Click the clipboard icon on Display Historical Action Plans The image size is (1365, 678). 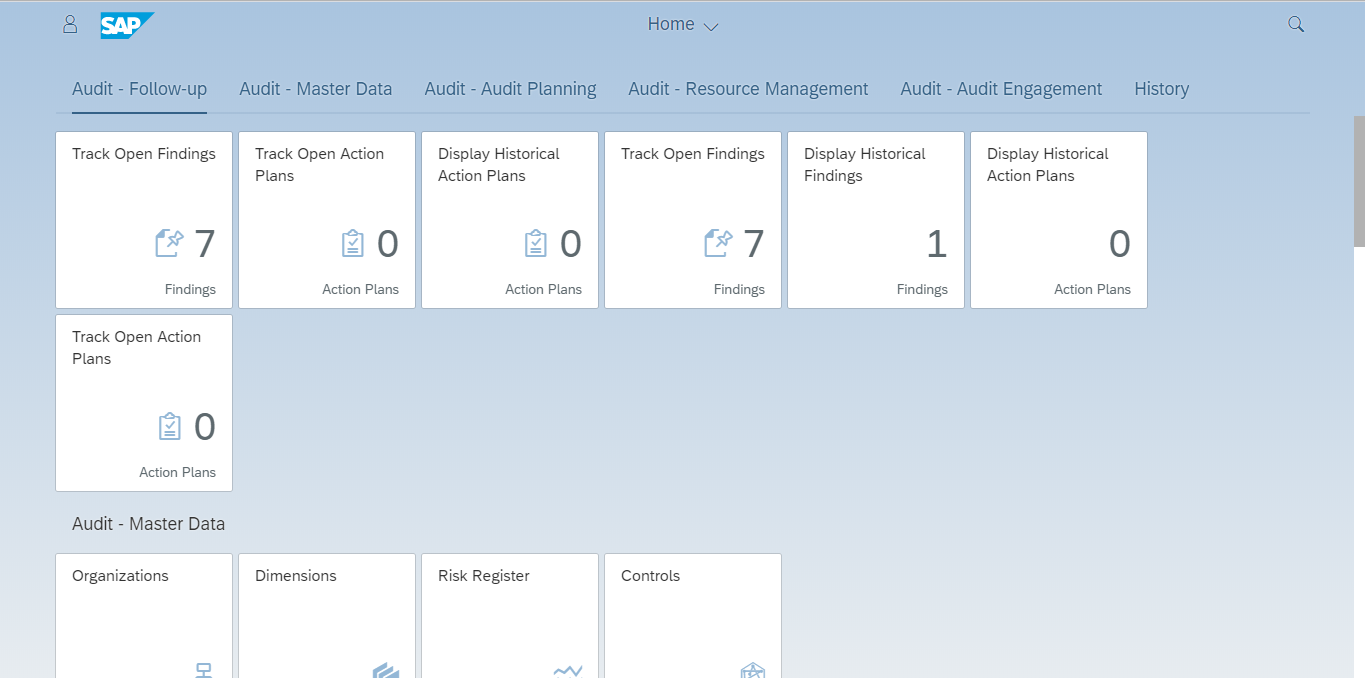(x=536, y=242)
